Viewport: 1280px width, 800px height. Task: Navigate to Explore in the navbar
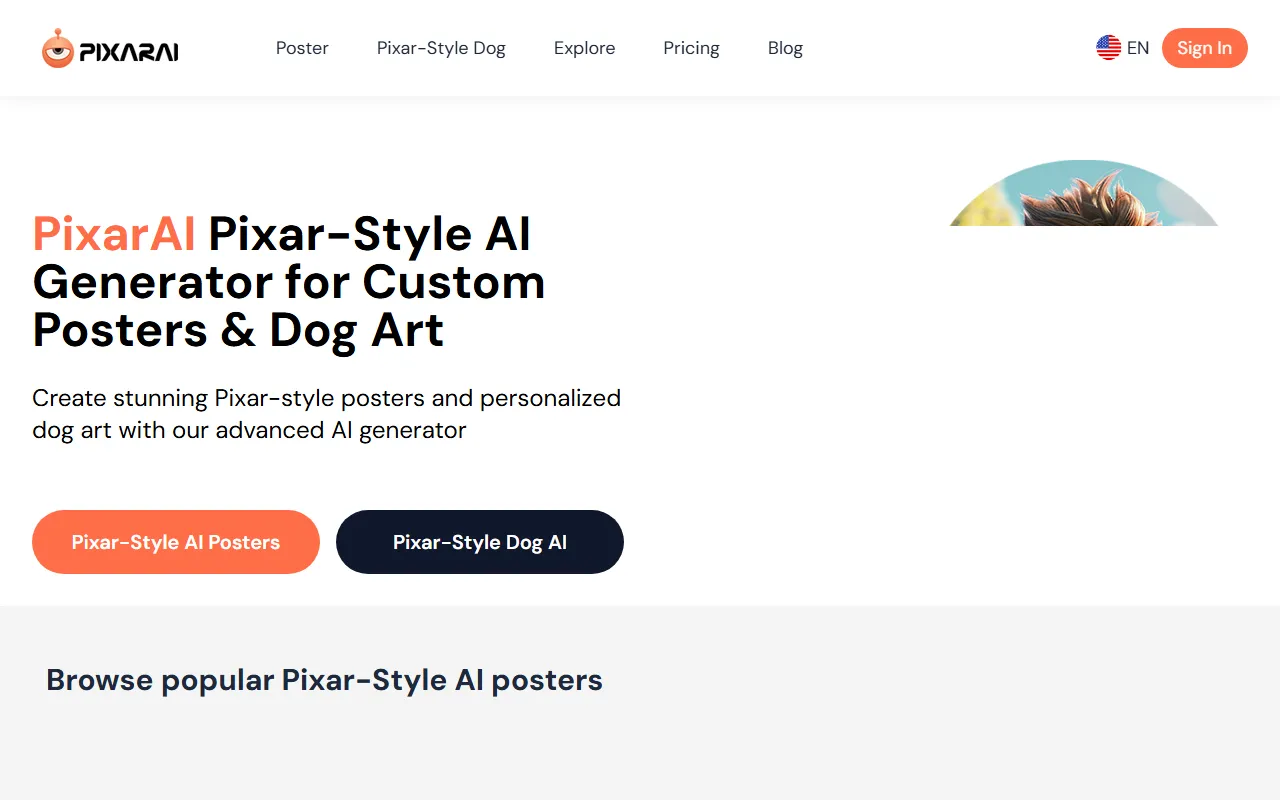[x=584, y=48]
